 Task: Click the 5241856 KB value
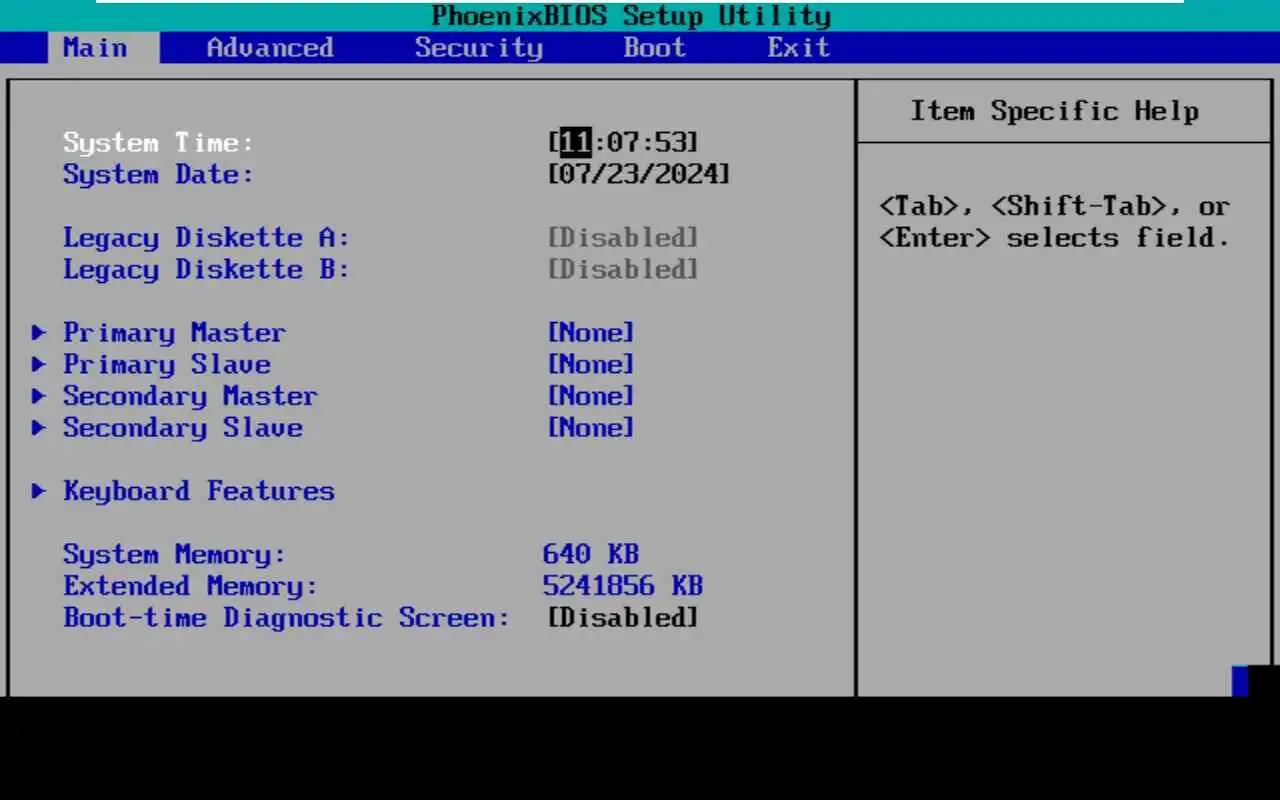pyautogui.click(x=623, y=587)
